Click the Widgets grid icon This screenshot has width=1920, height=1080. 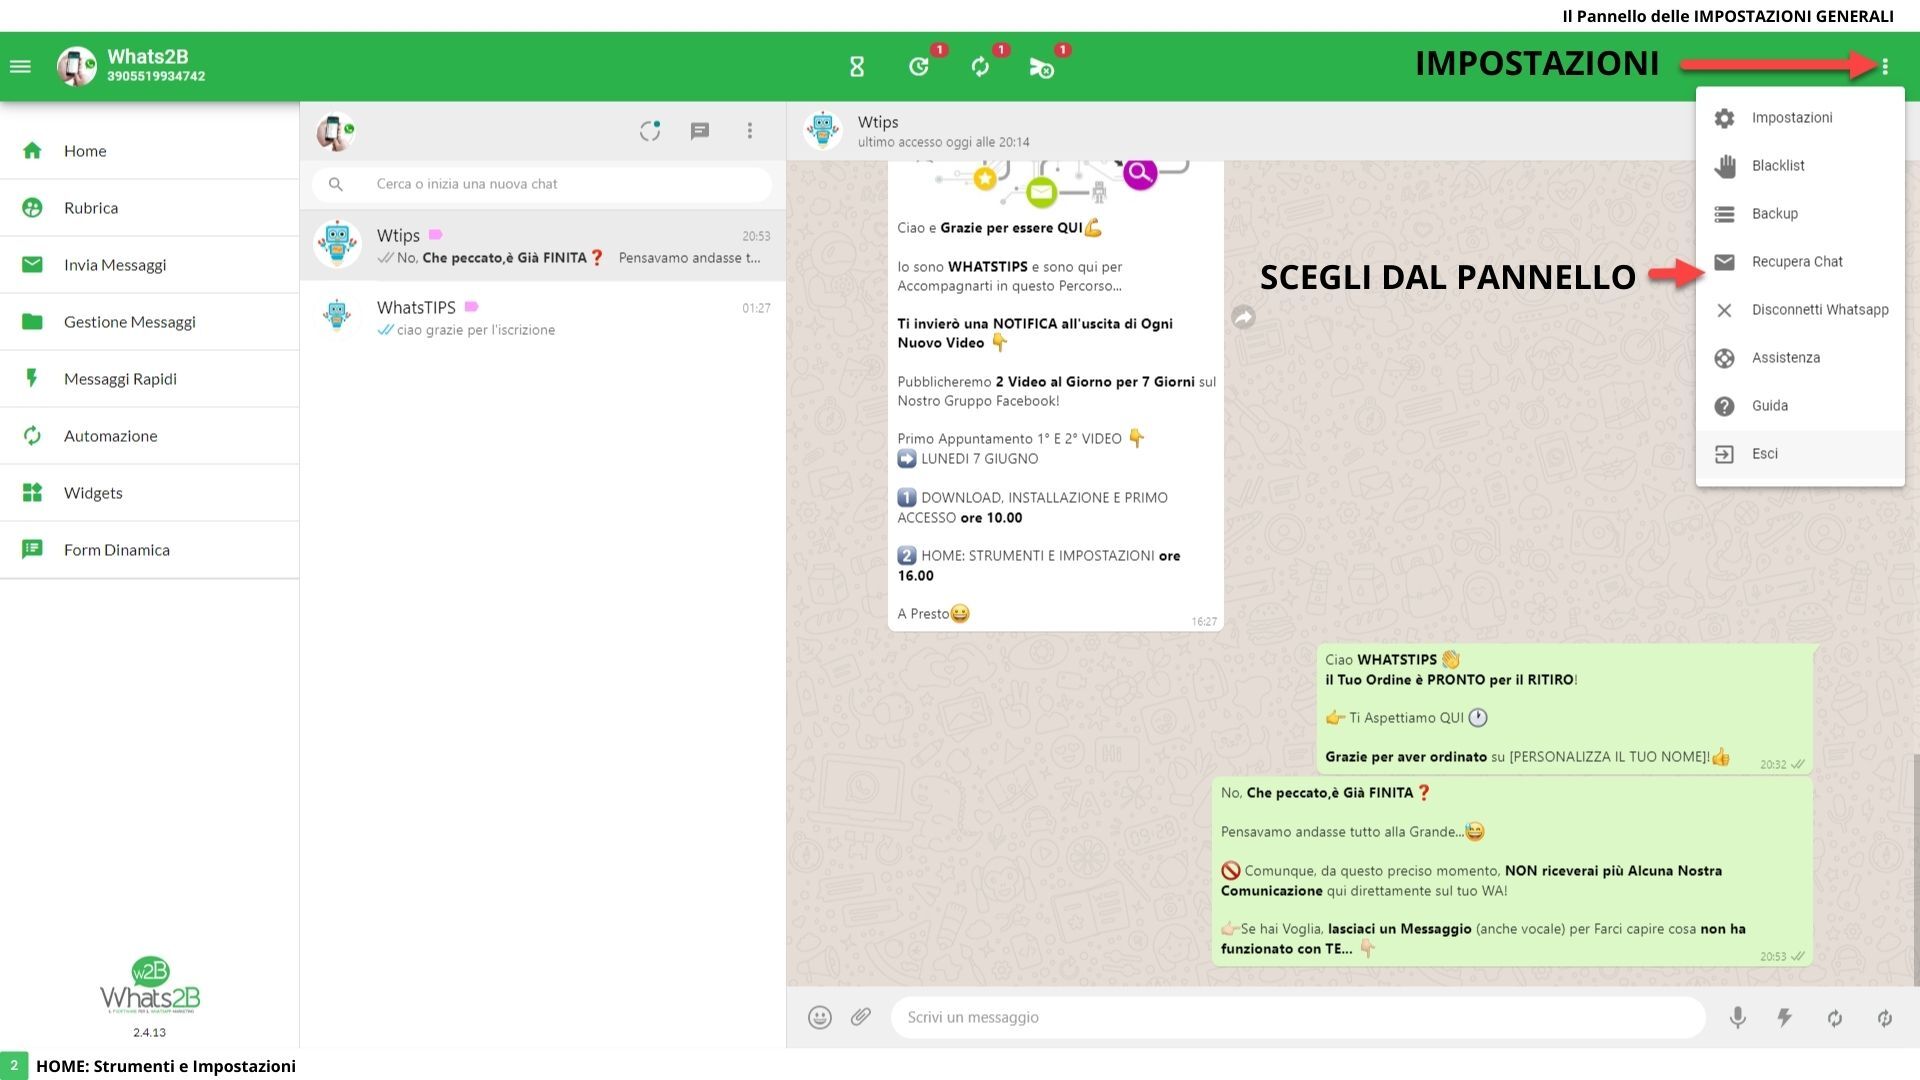pyautogui.click(x=32, y=493)
